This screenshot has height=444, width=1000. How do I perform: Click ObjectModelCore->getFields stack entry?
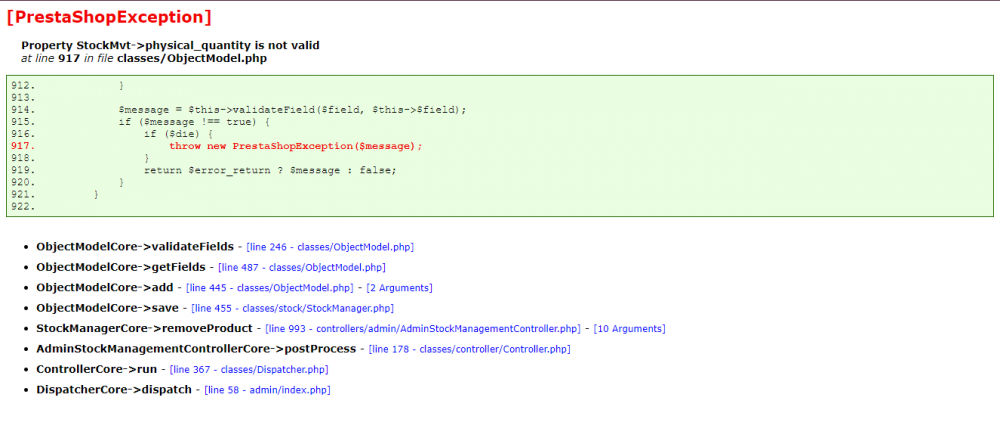121,267
